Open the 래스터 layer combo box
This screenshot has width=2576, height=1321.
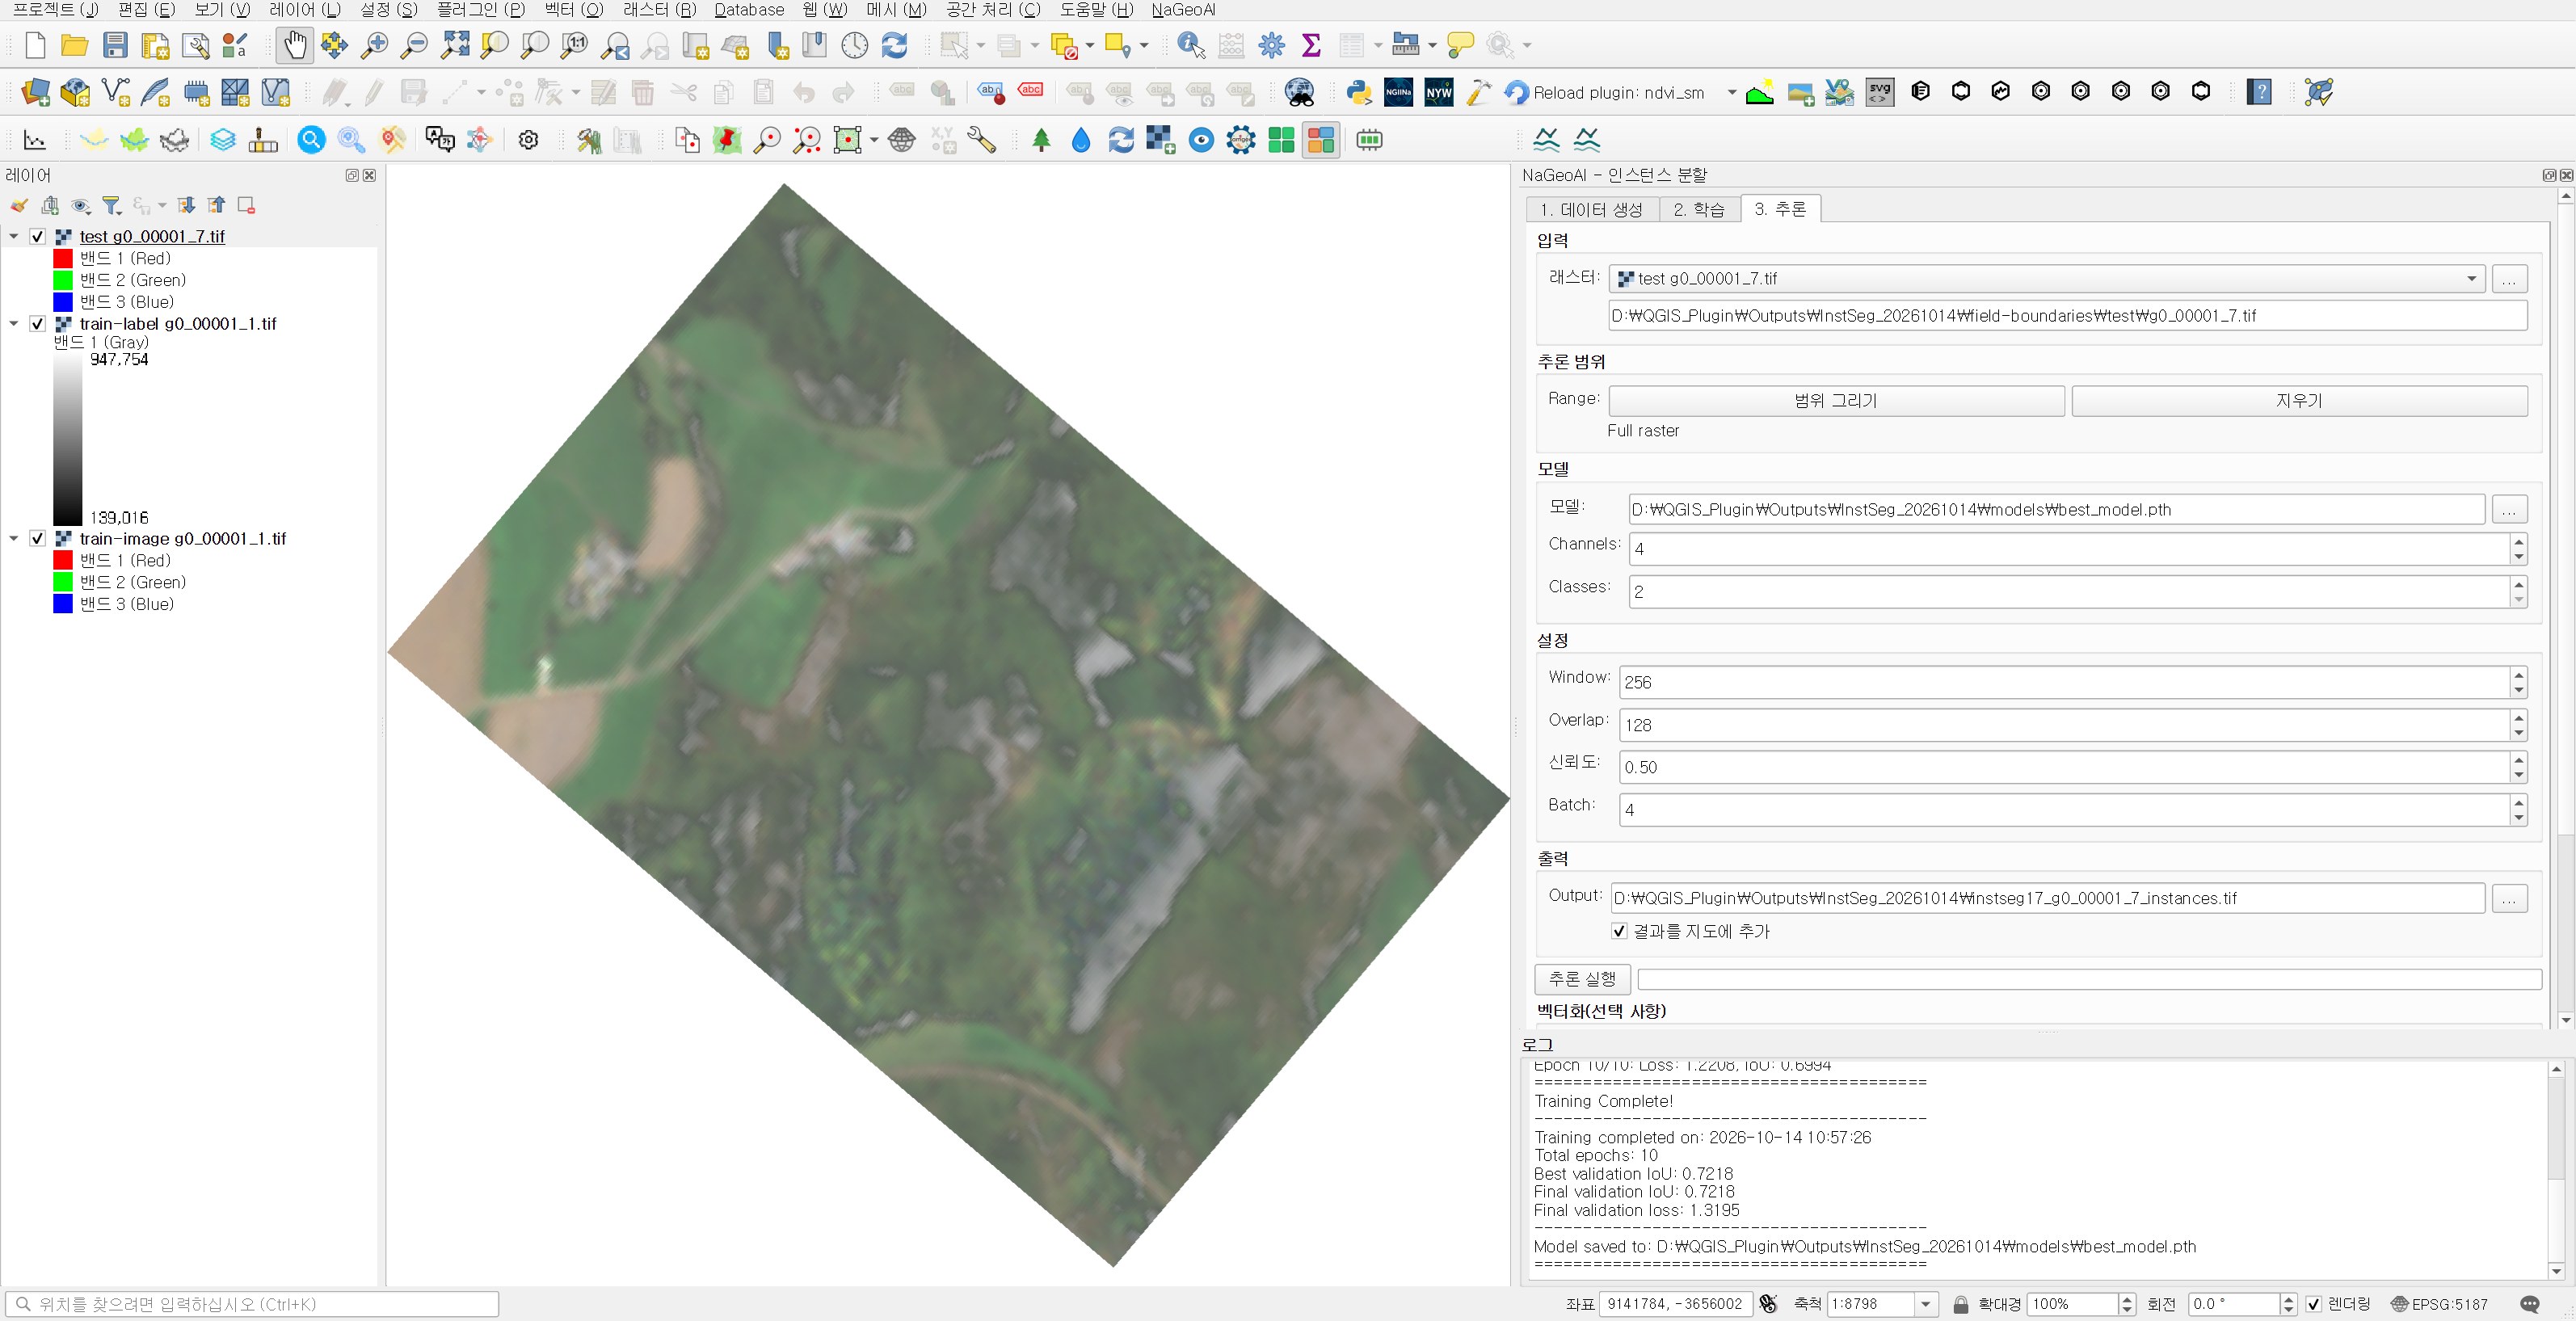click(2047, 279)
